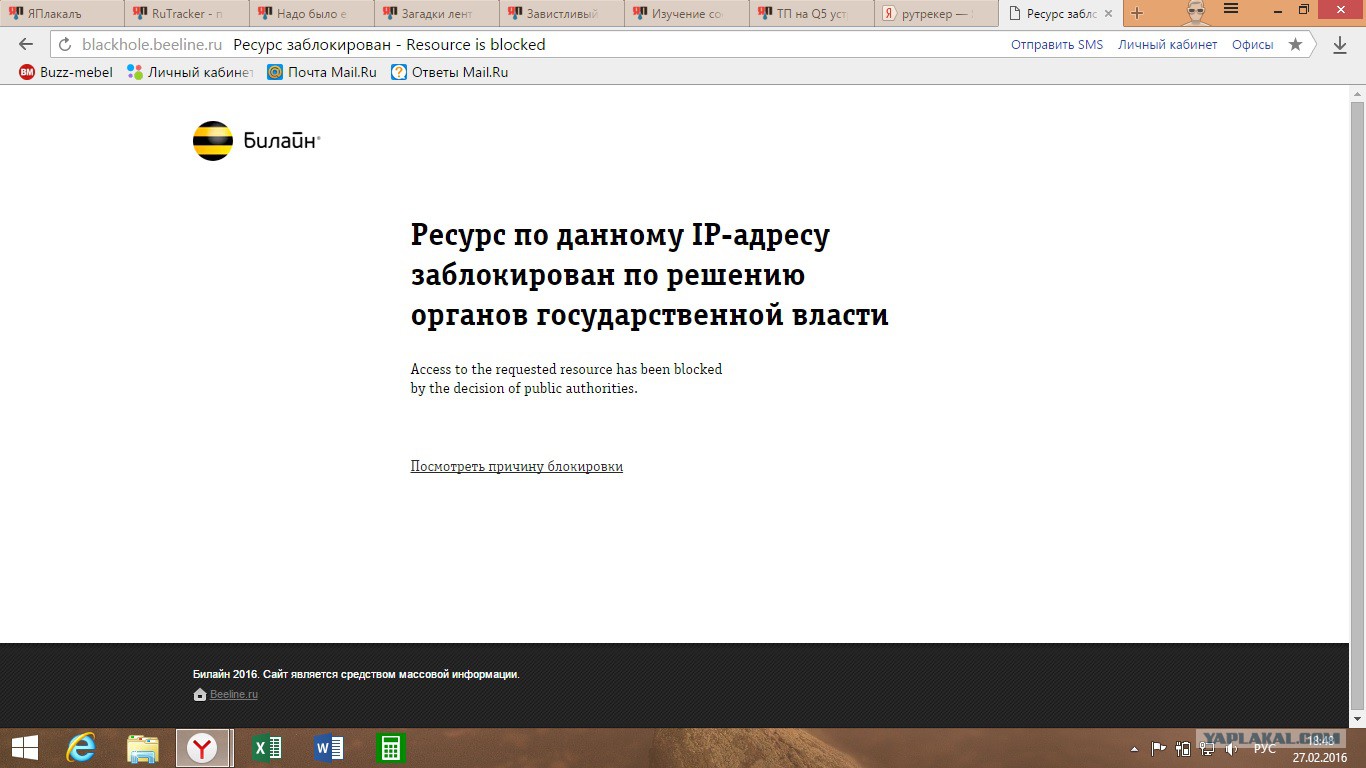Open the taskbar clock showing 27.02.2016
Viewport: 1366px width, 768px height.
[1321, 748]
